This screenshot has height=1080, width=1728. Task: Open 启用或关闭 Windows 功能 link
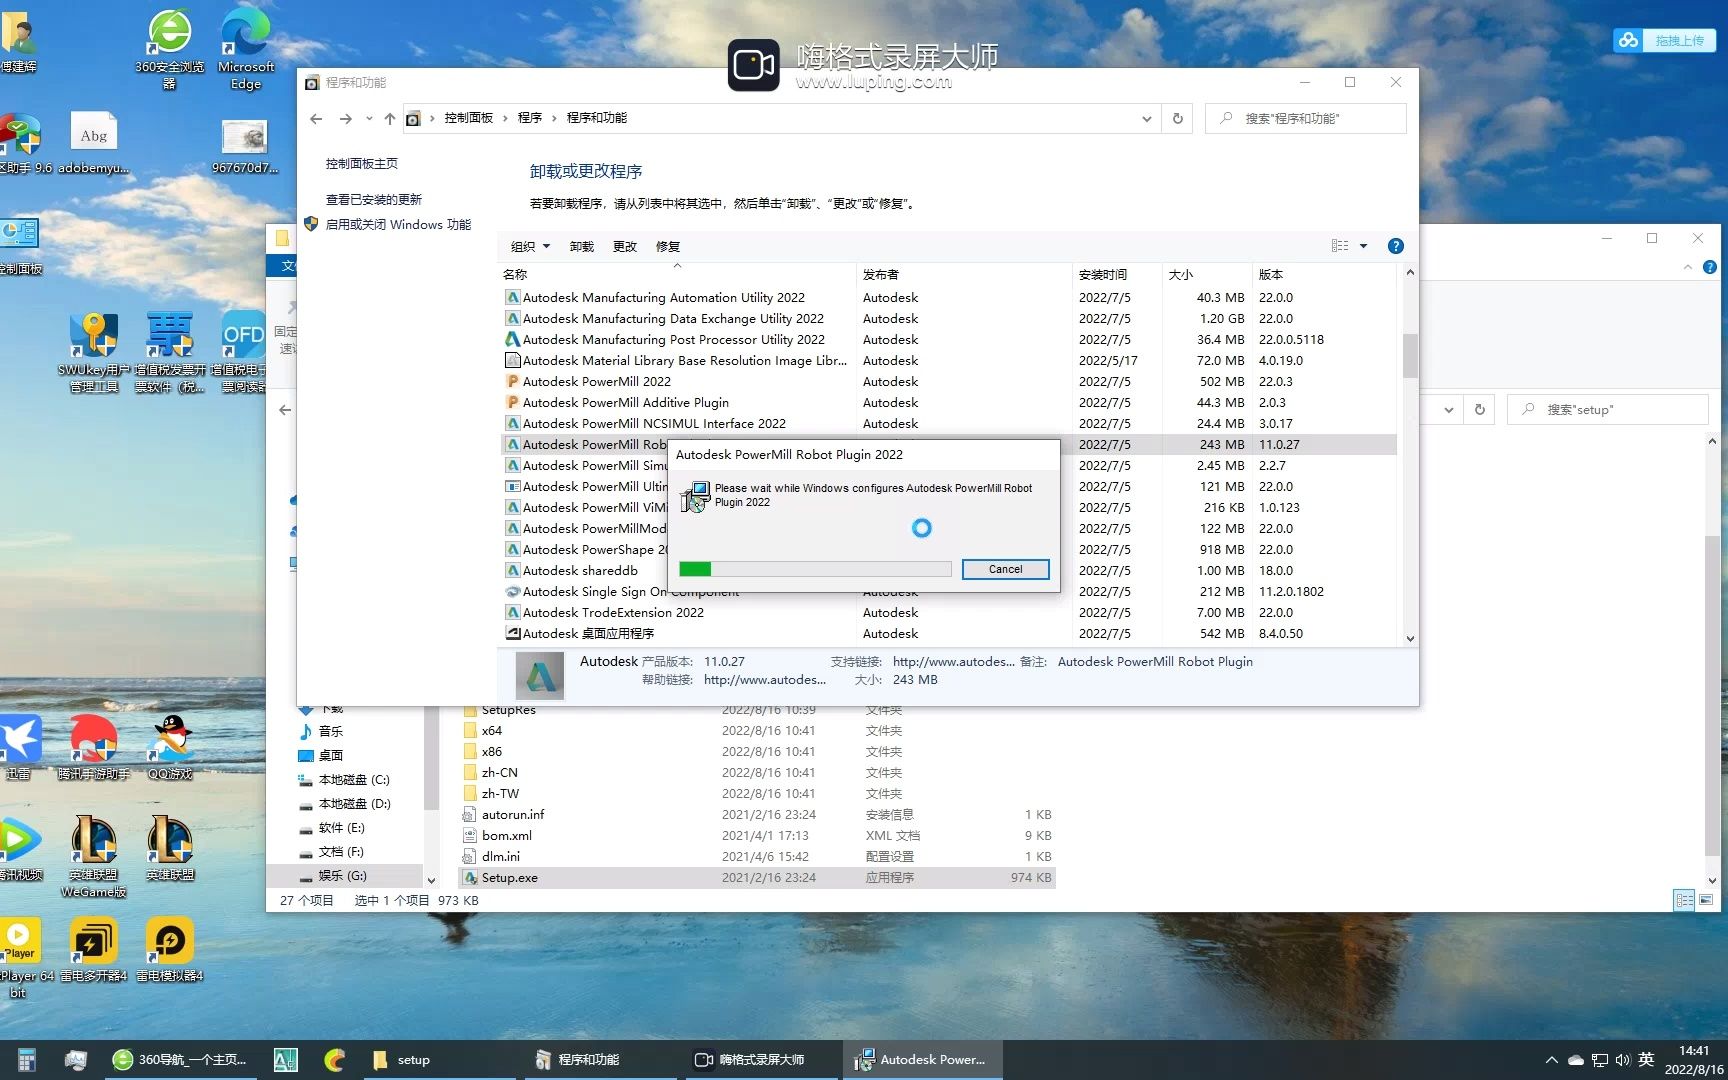398,224
